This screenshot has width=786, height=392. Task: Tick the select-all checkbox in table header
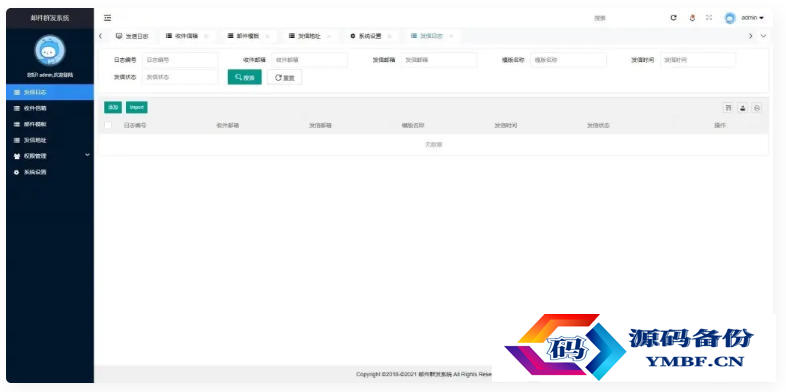(108, 125)
